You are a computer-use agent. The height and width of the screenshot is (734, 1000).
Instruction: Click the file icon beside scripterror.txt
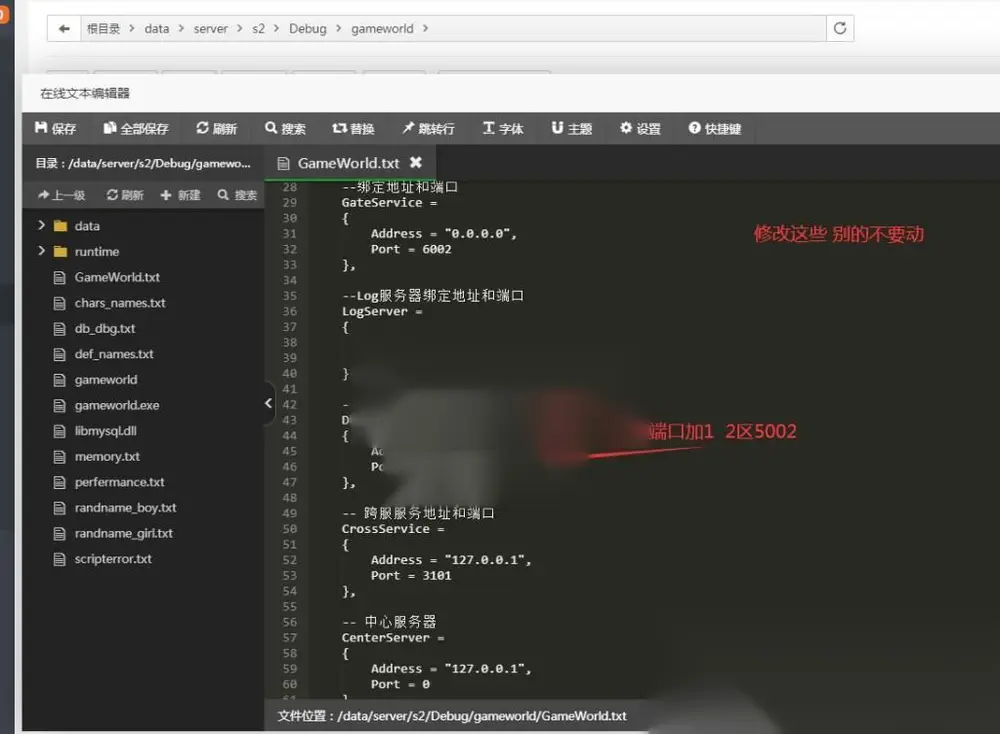point(59,559)
